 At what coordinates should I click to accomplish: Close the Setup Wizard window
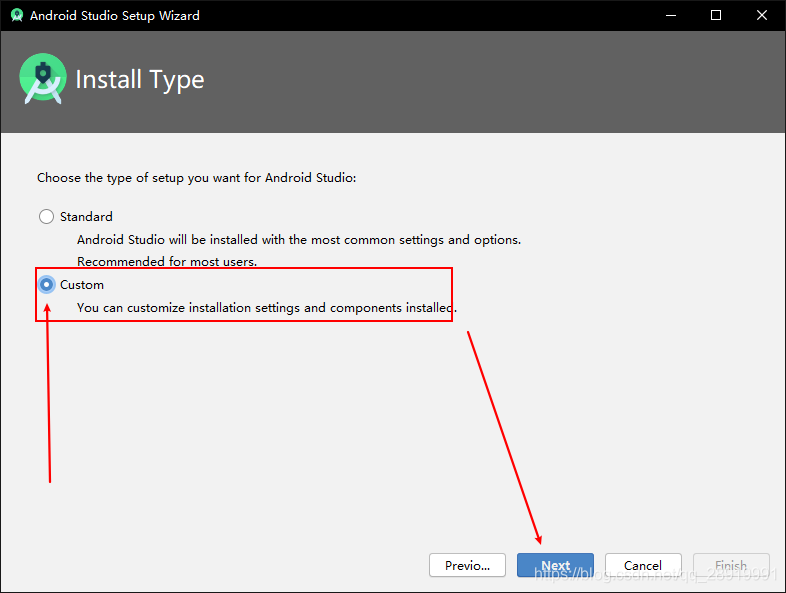pos(761,16)
